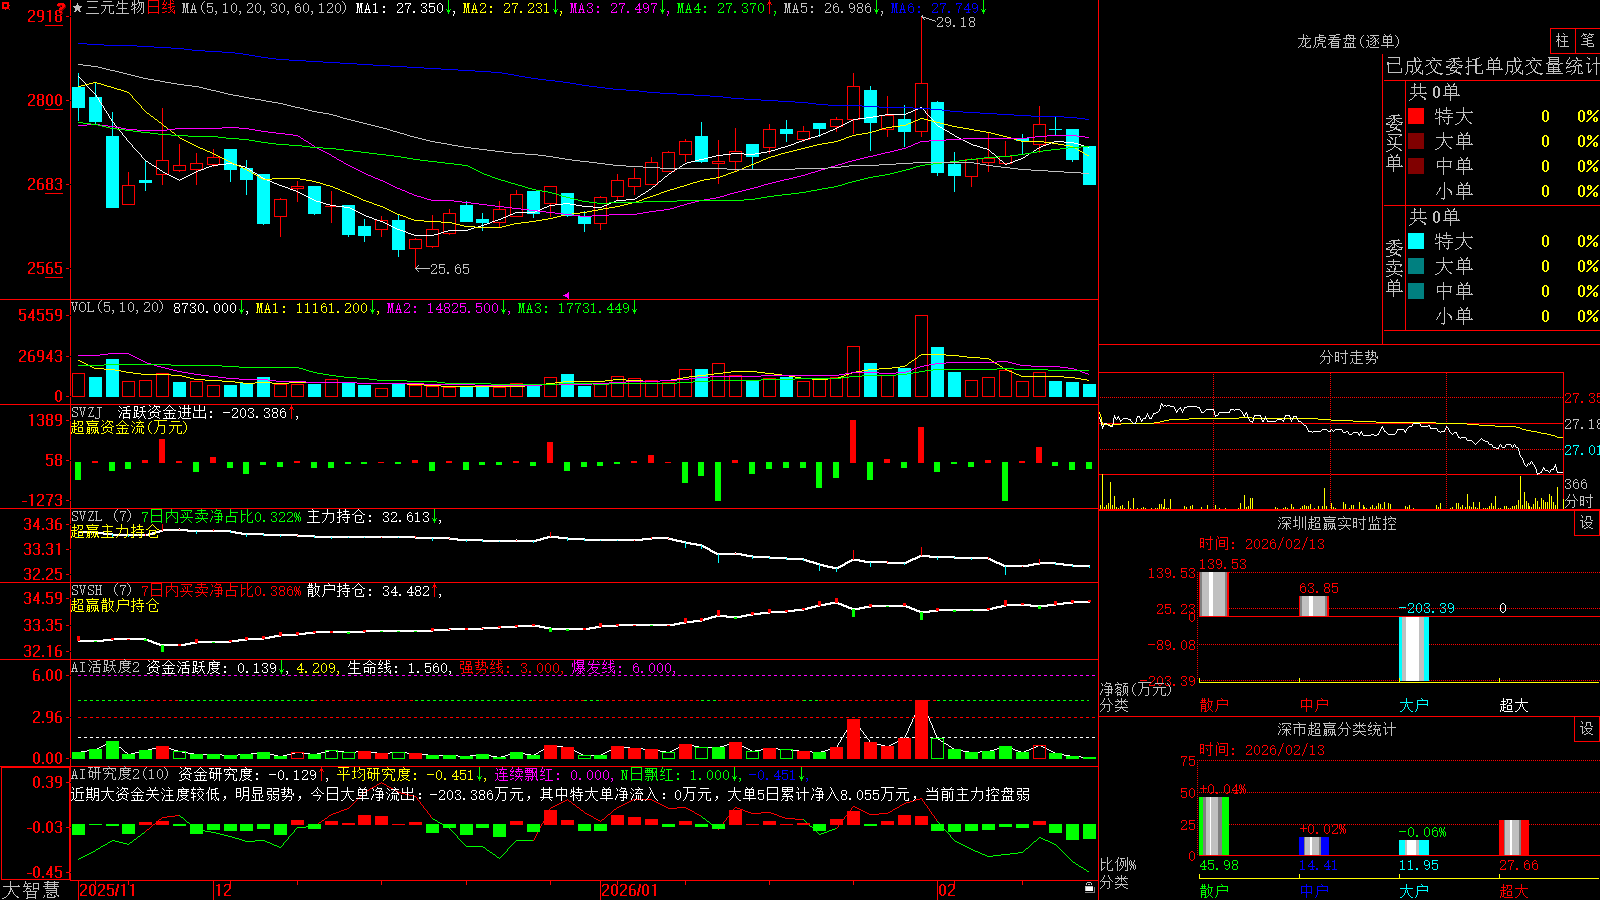This screenshot has height=900, width=1600.
Task: Click the 2026/01 date label on time axis
Action: [630, 890]
